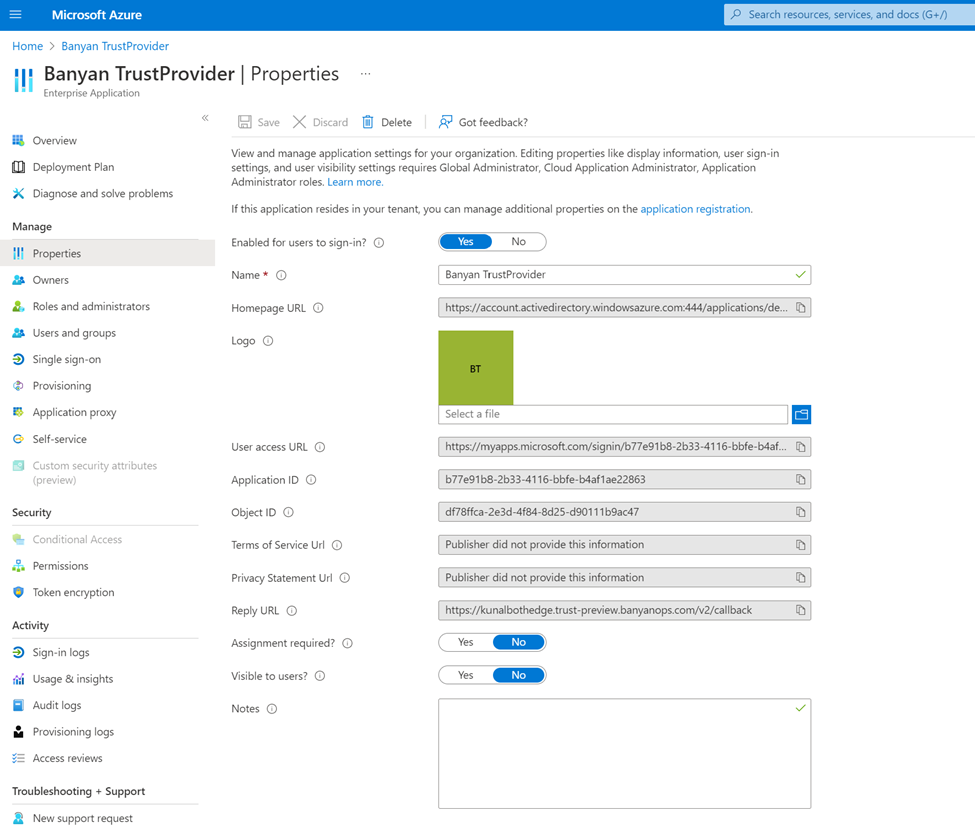The width and height of the screenshot is (975, 833).
Task: Show info tooltip for Enabled for users to sign-in
Action: click(379, 242)
